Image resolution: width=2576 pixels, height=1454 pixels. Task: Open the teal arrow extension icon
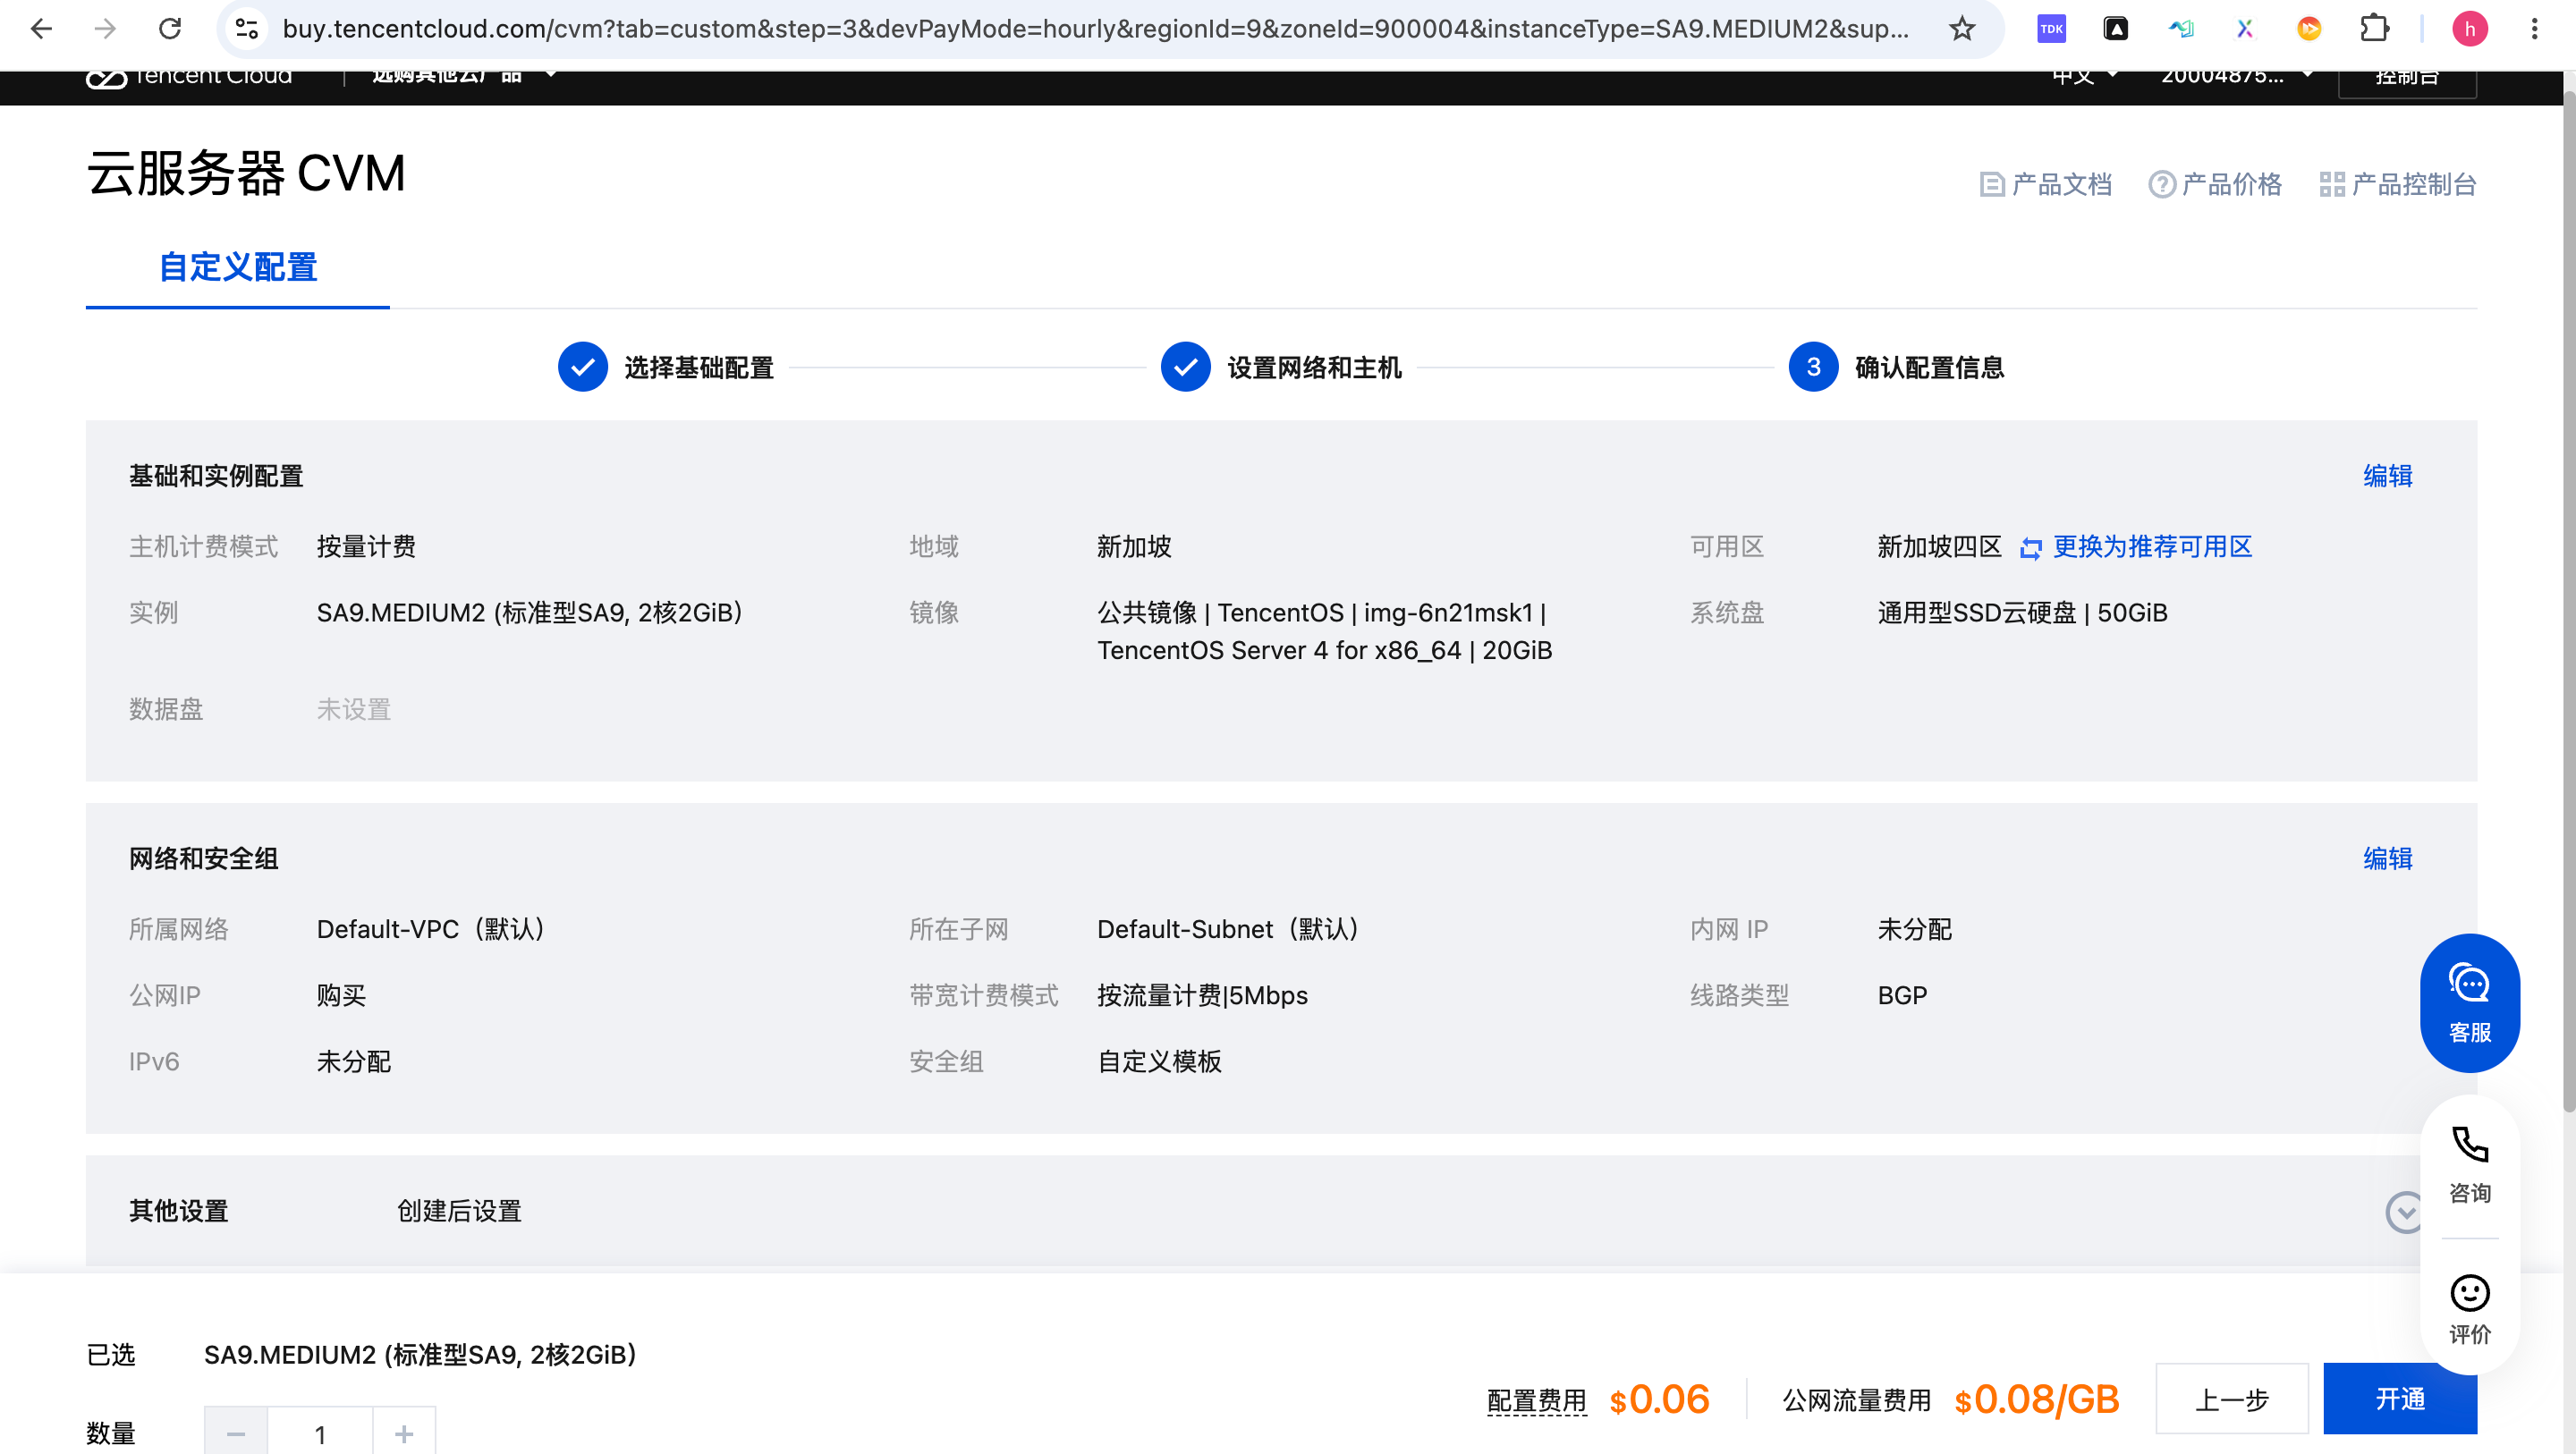point(2181,29)
